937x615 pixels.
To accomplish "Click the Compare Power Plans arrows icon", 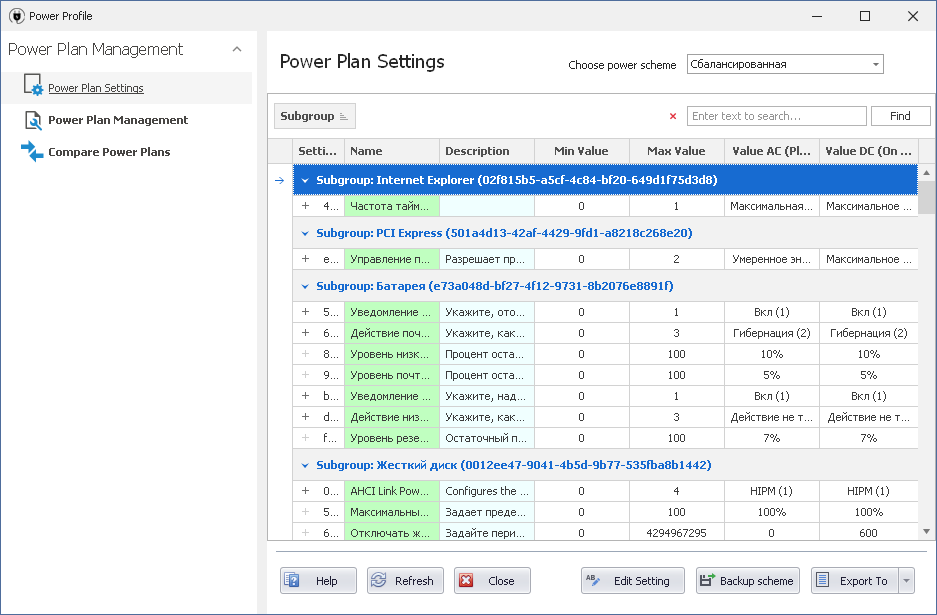I will pos(32,152).
